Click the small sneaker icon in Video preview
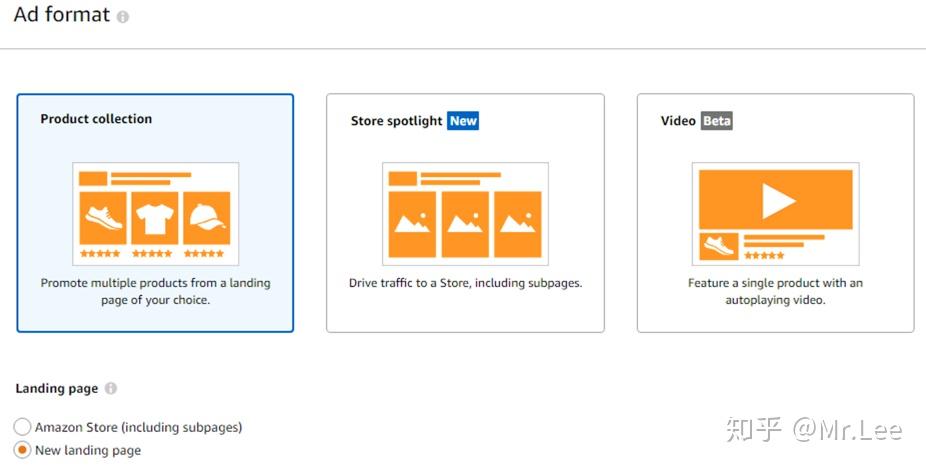Image resolution: width=926 pixels, height=468 pixels. pyautogui.click(x=719, y=246)
